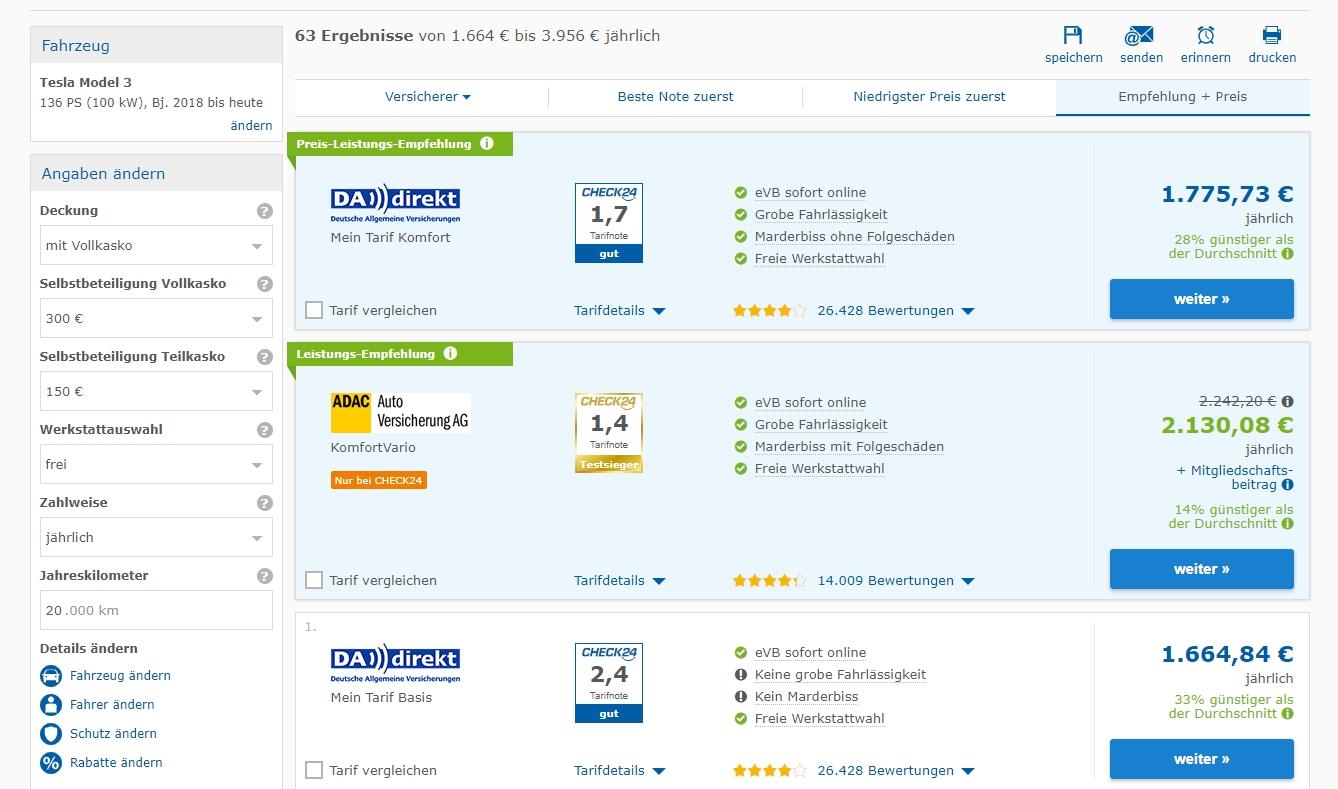Click "Marderbiss ohne Folgeschäden" feature text

[x=855, y=237]
